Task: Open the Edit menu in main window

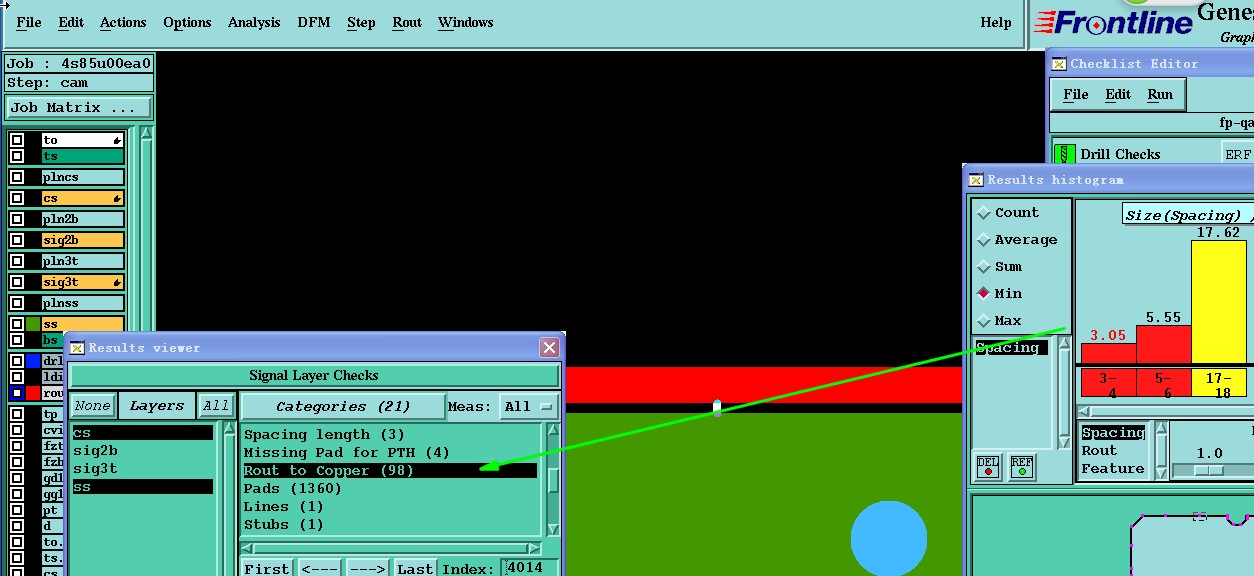Action: 71,22
